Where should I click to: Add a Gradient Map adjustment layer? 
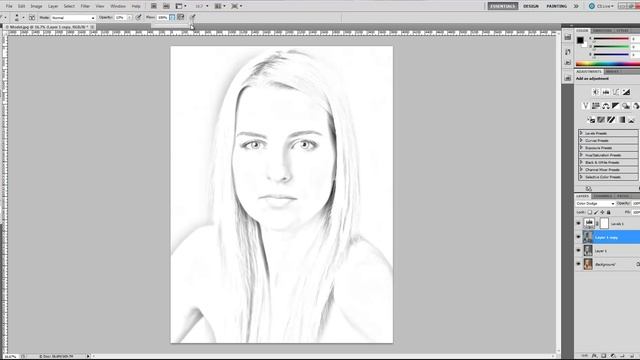621,120
